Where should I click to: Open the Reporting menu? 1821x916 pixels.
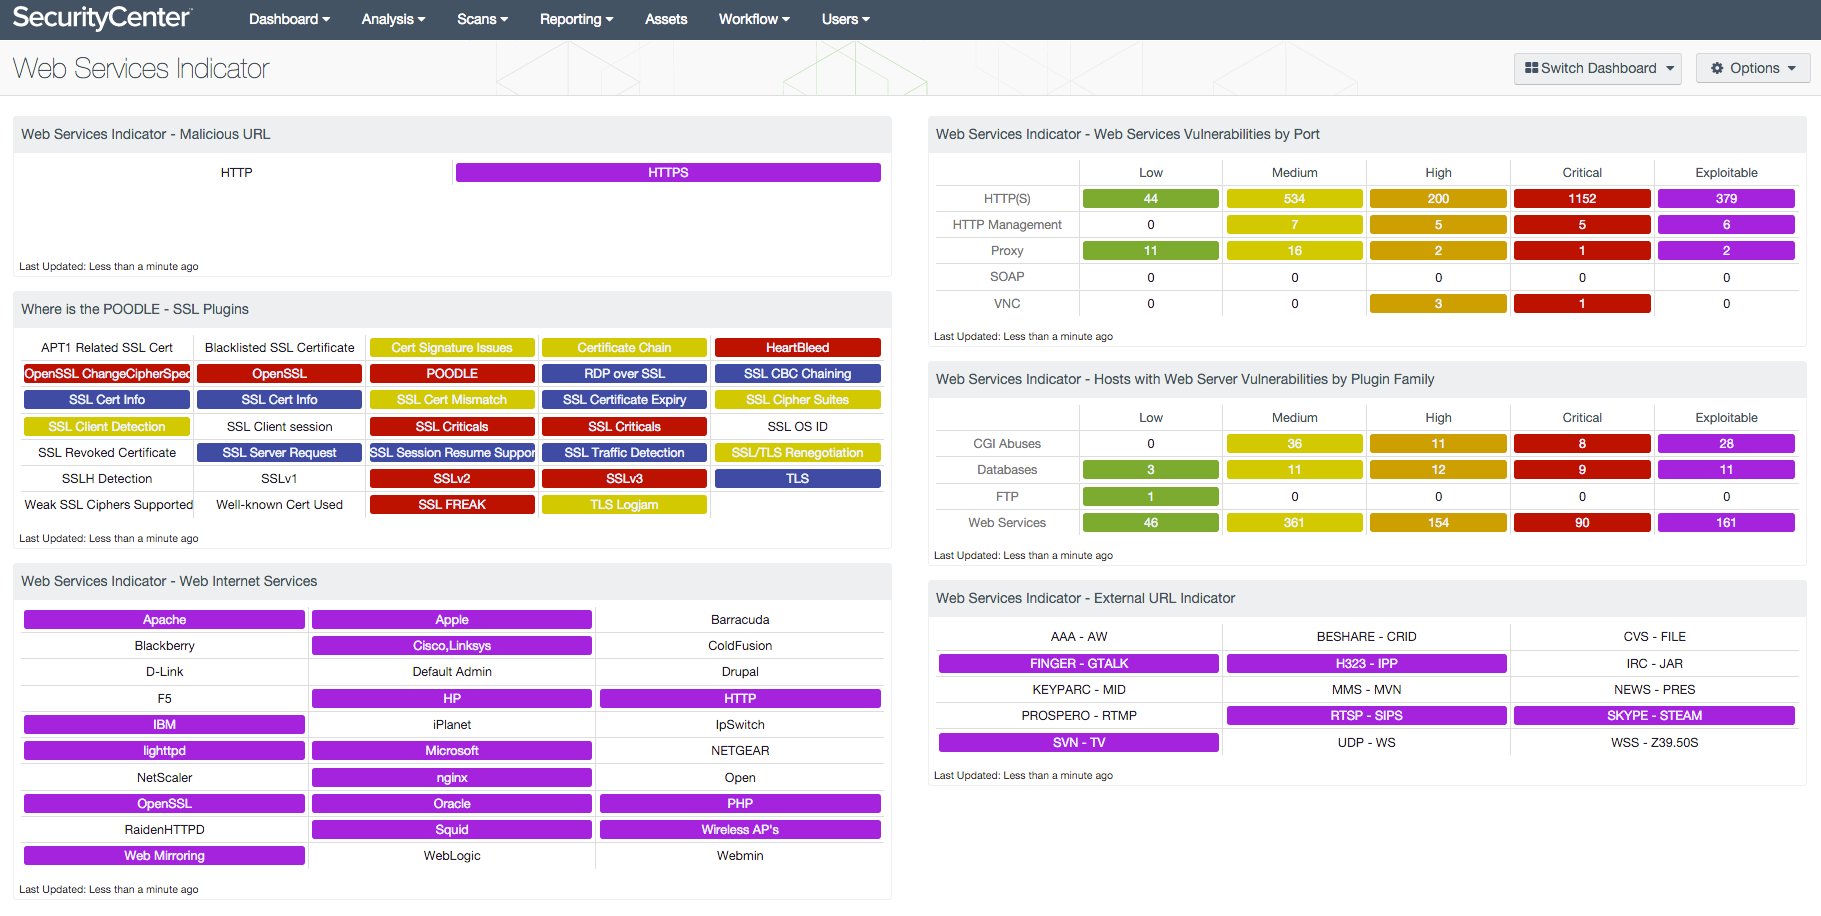pyautogui.click(x=576, y=19)
